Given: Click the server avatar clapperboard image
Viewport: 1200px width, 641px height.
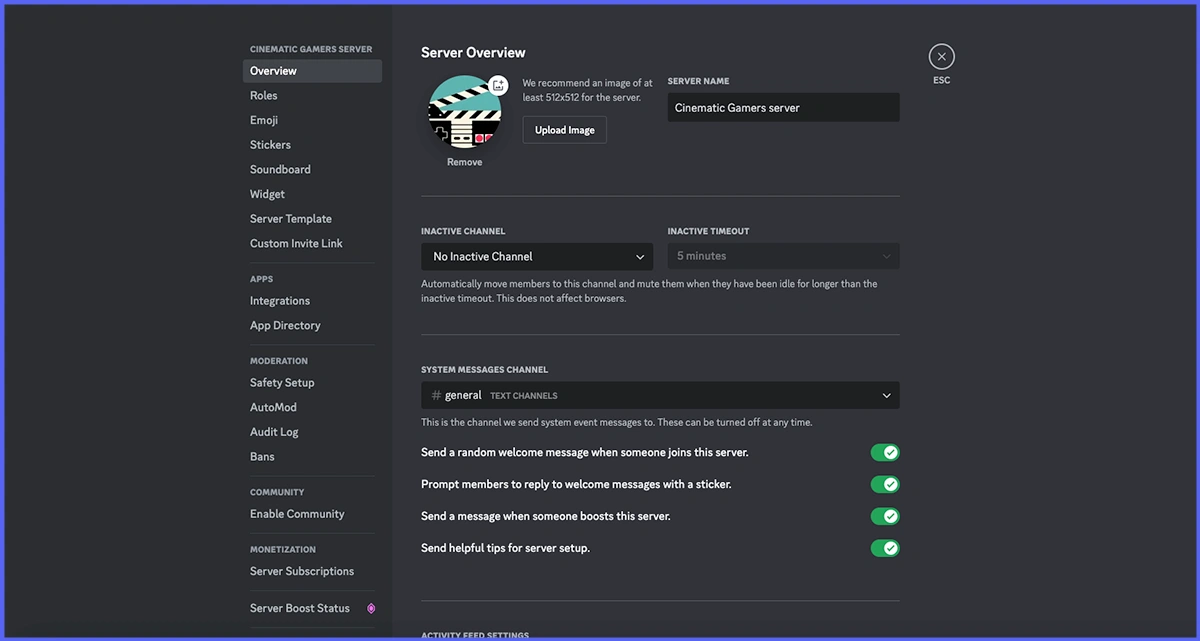Looking at the screenshot, I should 464,112.
